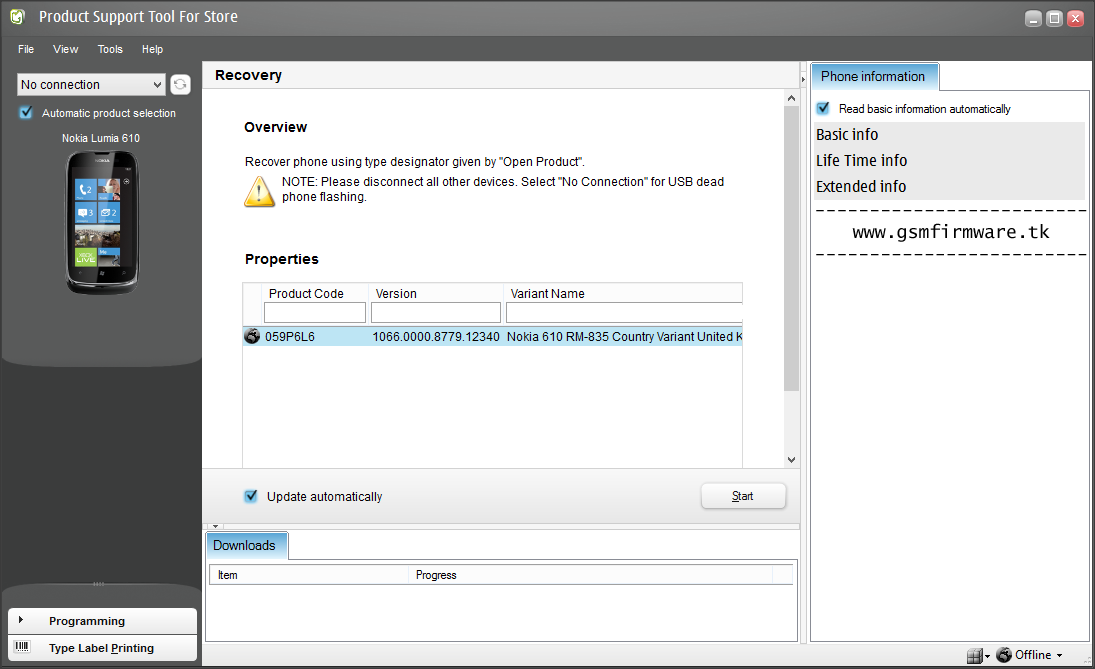The width and height of the screenshot is (1095, 669).
Task: Click the Programming panel button
Action: [102, 621]
